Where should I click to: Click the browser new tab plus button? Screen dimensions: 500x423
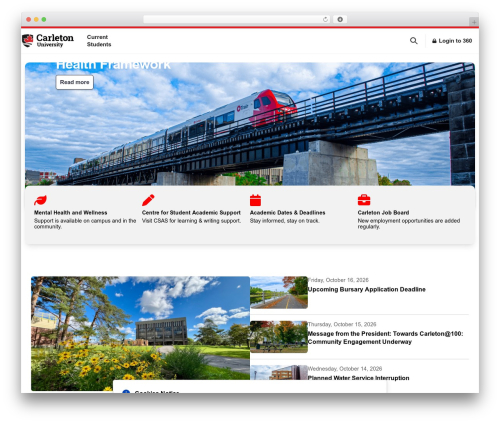474,22
